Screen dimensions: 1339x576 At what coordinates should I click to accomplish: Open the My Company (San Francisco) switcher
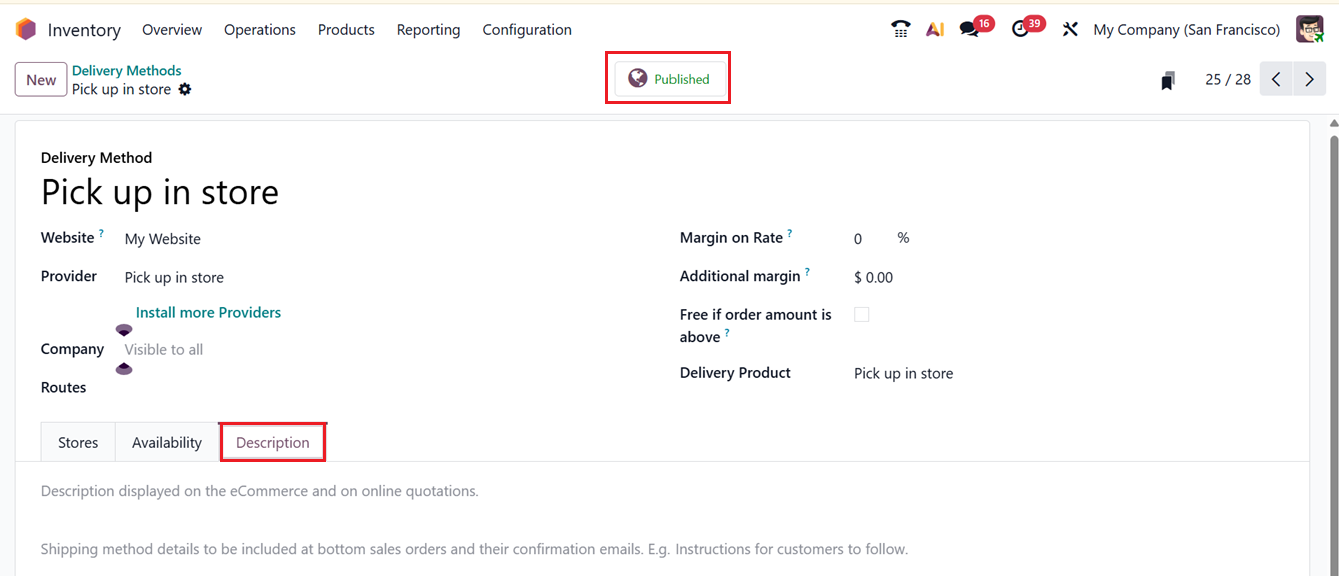1186,30
